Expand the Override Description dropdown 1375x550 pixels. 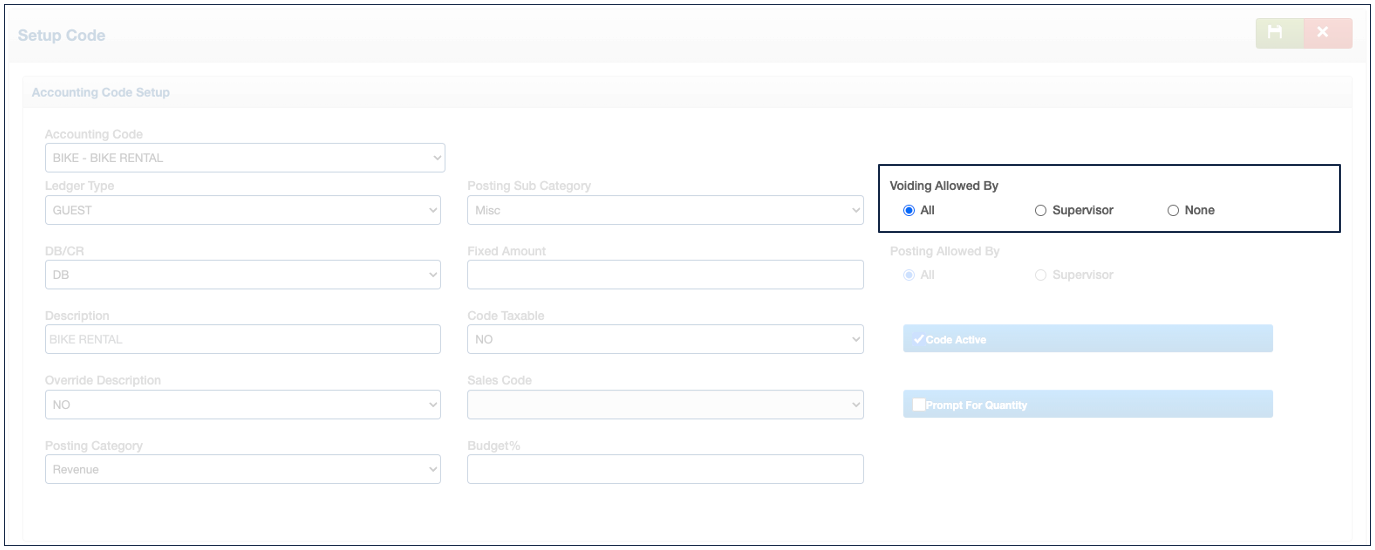(x=242, y=404)
